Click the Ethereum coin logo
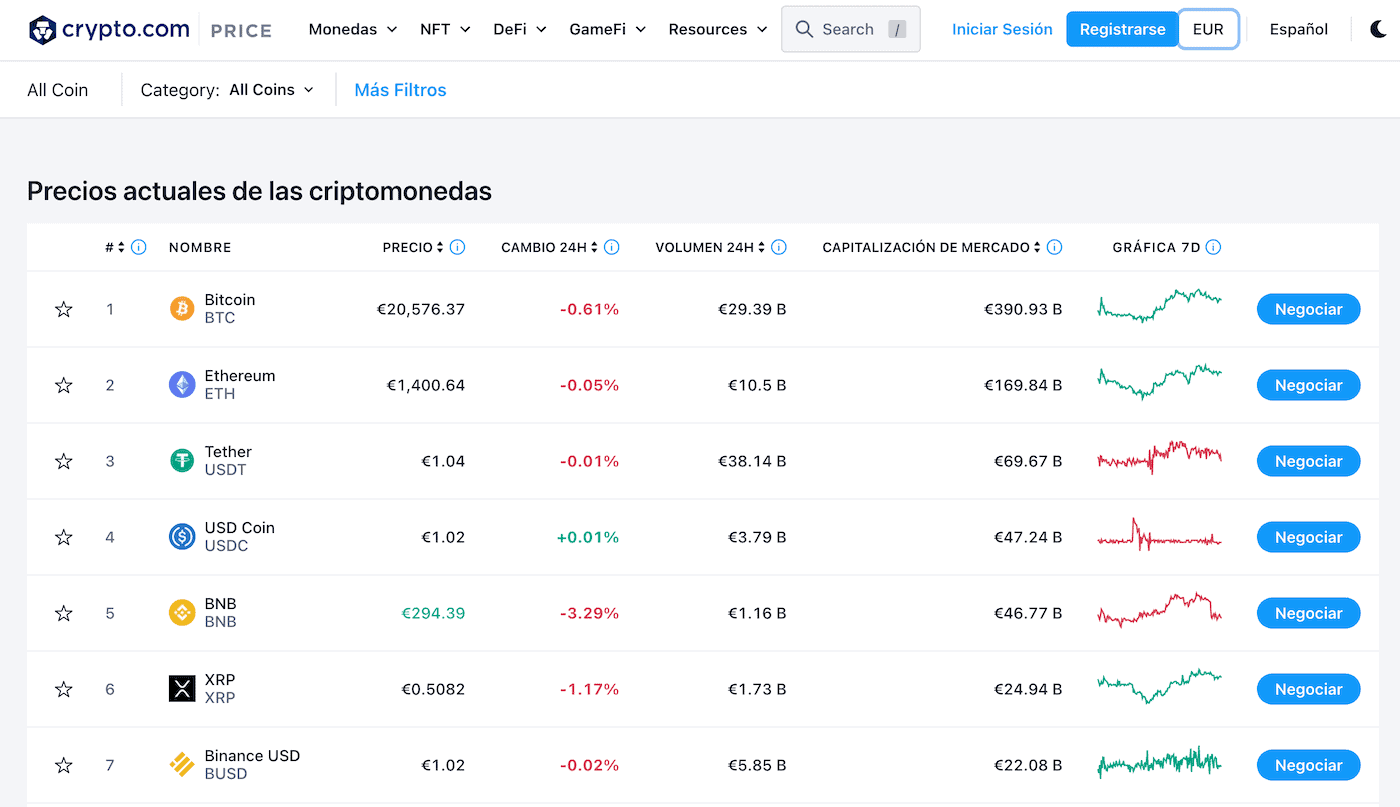 click(x=182, y=385)
